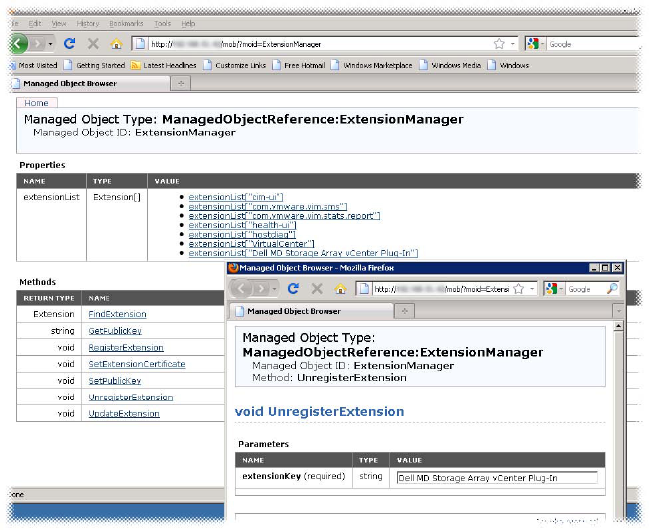Open the Edit menu
The height and width of the screenshot is (530, 649).
click(35, 24)
